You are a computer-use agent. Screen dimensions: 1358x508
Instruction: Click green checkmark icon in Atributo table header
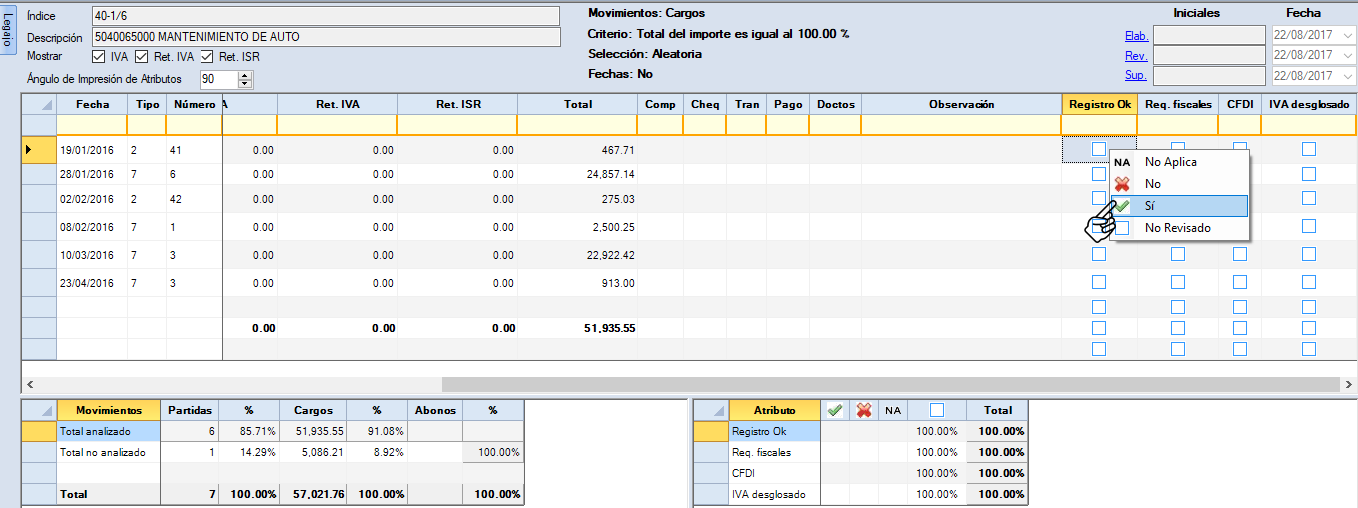tap(834, 410)
